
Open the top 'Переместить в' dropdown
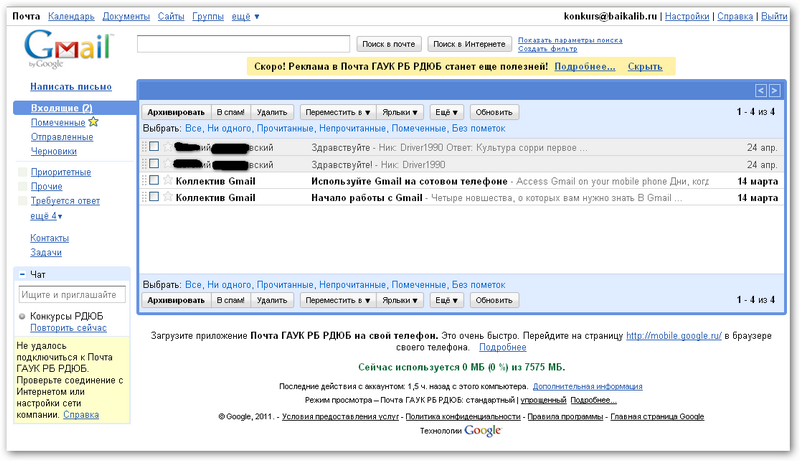[x=337, y=112]
